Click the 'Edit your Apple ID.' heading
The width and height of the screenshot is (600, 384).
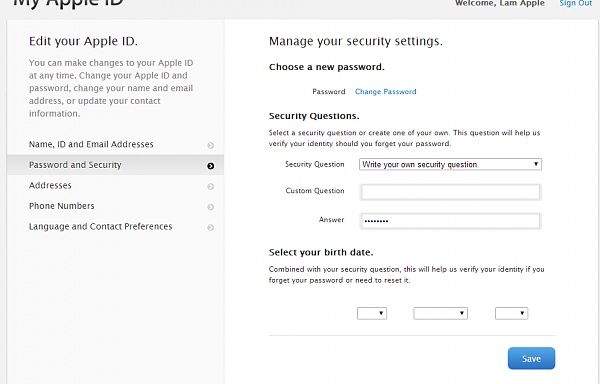pos(83,41)
